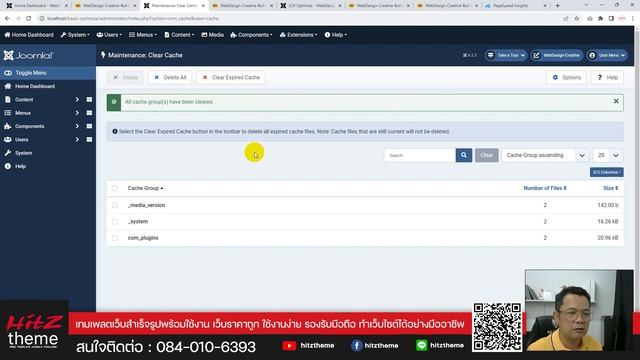Open the browser extensions puzzle icon
Screen dimensions: 640x360
(600, 18)
